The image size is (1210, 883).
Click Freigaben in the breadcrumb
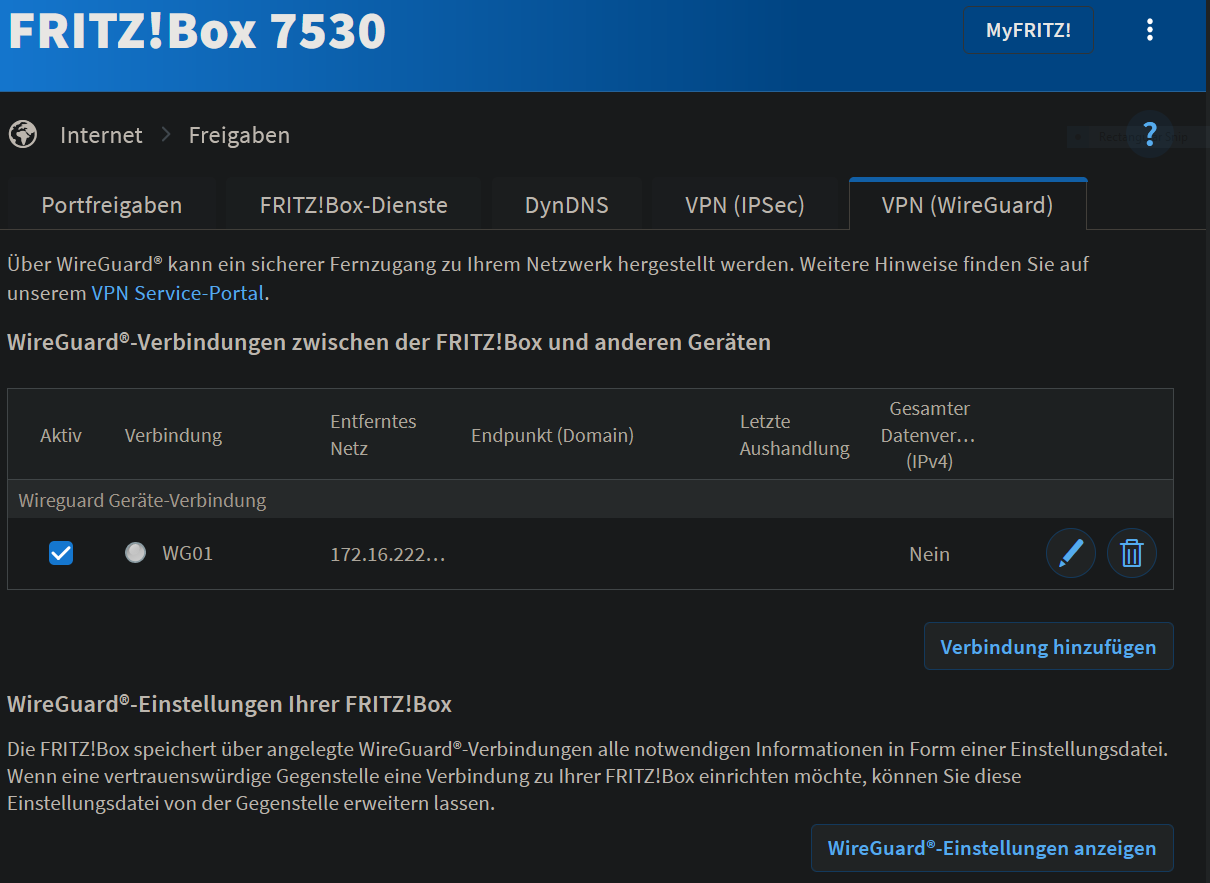click(x=239, y=135)
